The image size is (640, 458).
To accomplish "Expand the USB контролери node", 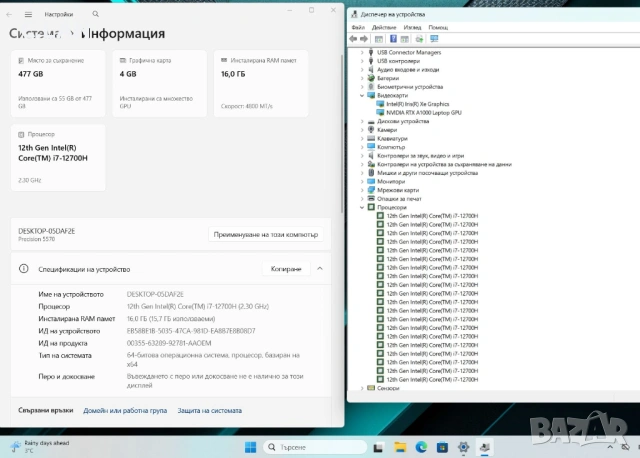I will [362, 61].
